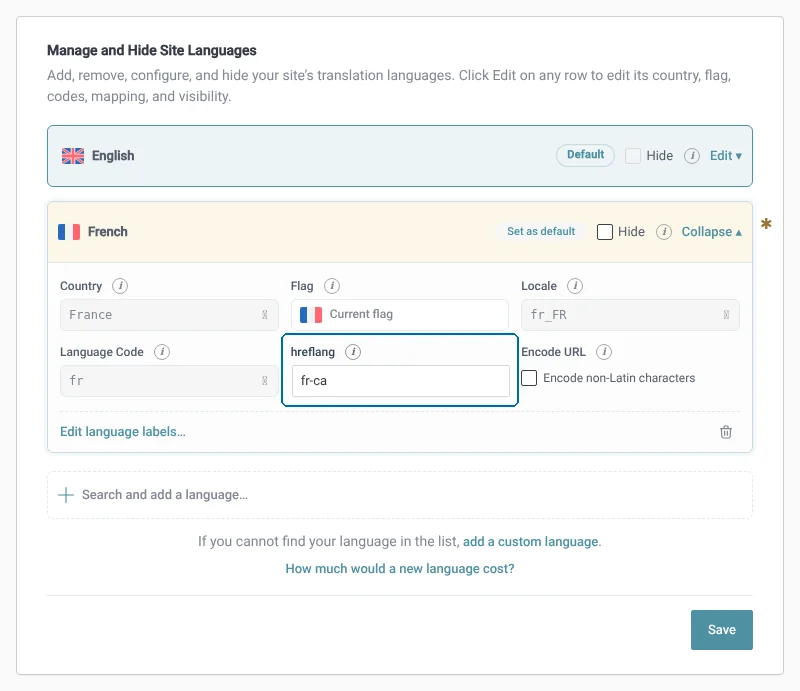Focus the hreflang input with fr-ca

click(x=401, y=381)
